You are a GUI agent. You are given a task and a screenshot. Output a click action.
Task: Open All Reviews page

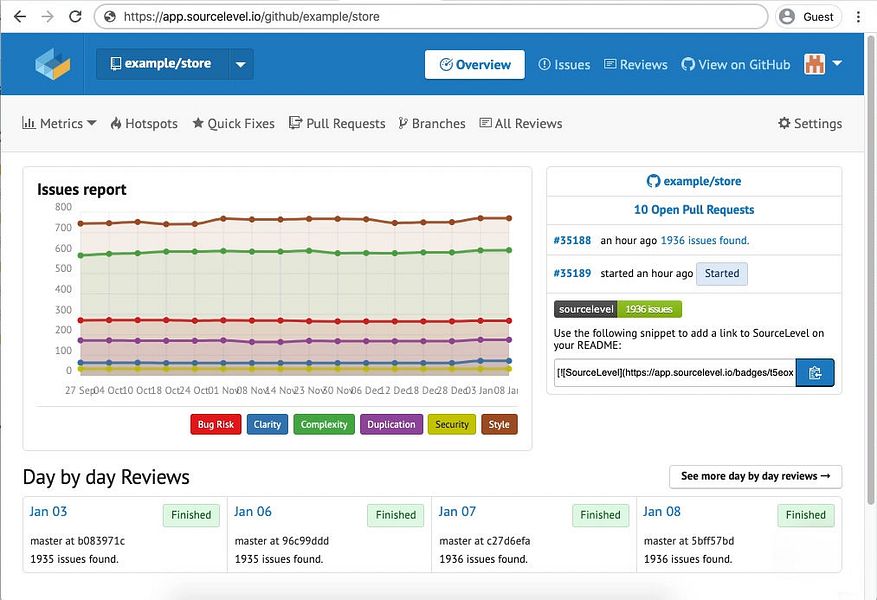[x=521, y=123]
